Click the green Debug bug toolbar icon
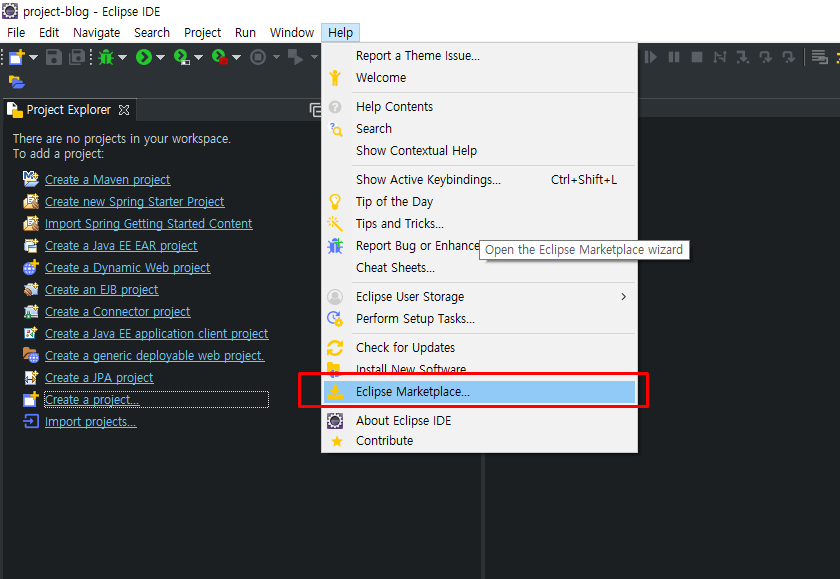This screenshot has height=579, width=840. (106, 57)
